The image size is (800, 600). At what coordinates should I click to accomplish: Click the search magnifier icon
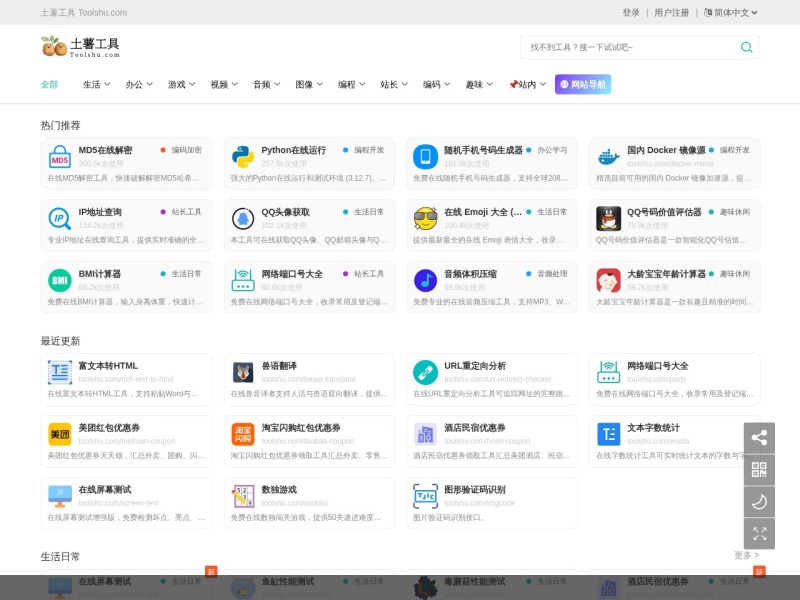click(x=746, y=47)
